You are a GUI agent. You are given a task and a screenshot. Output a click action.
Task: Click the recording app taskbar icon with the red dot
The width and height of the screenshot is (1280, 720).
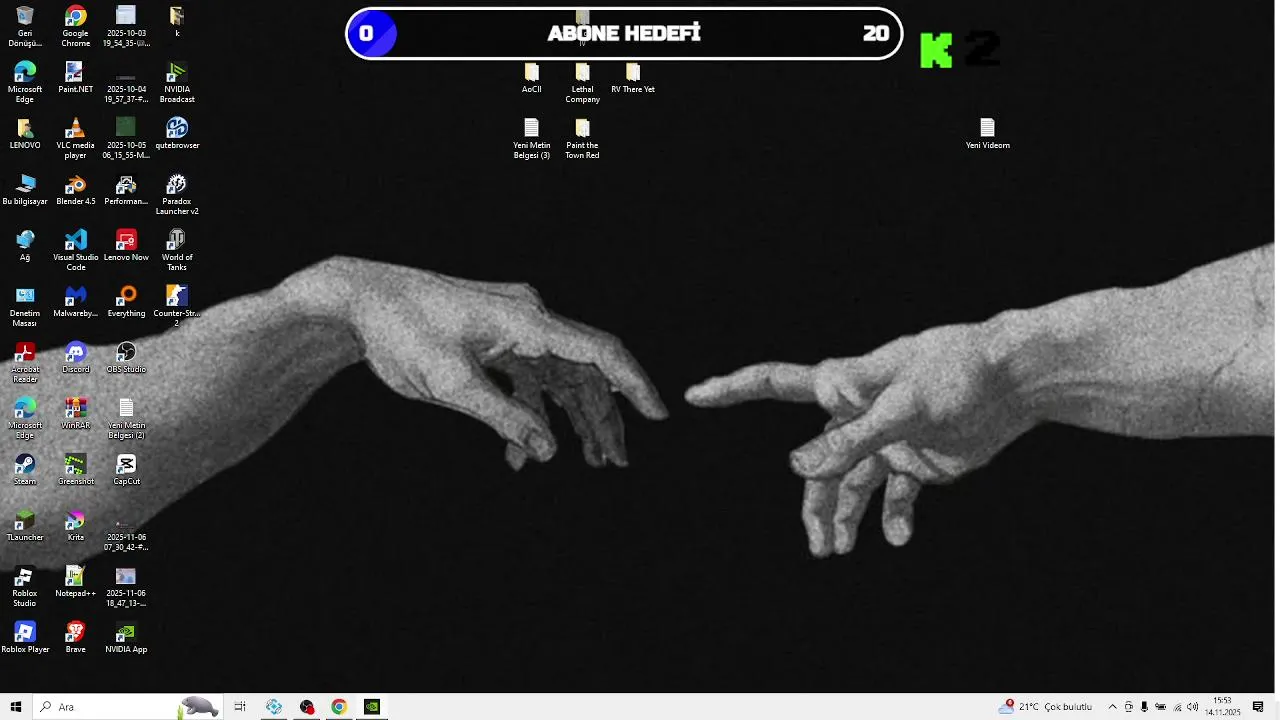point(307,707)
